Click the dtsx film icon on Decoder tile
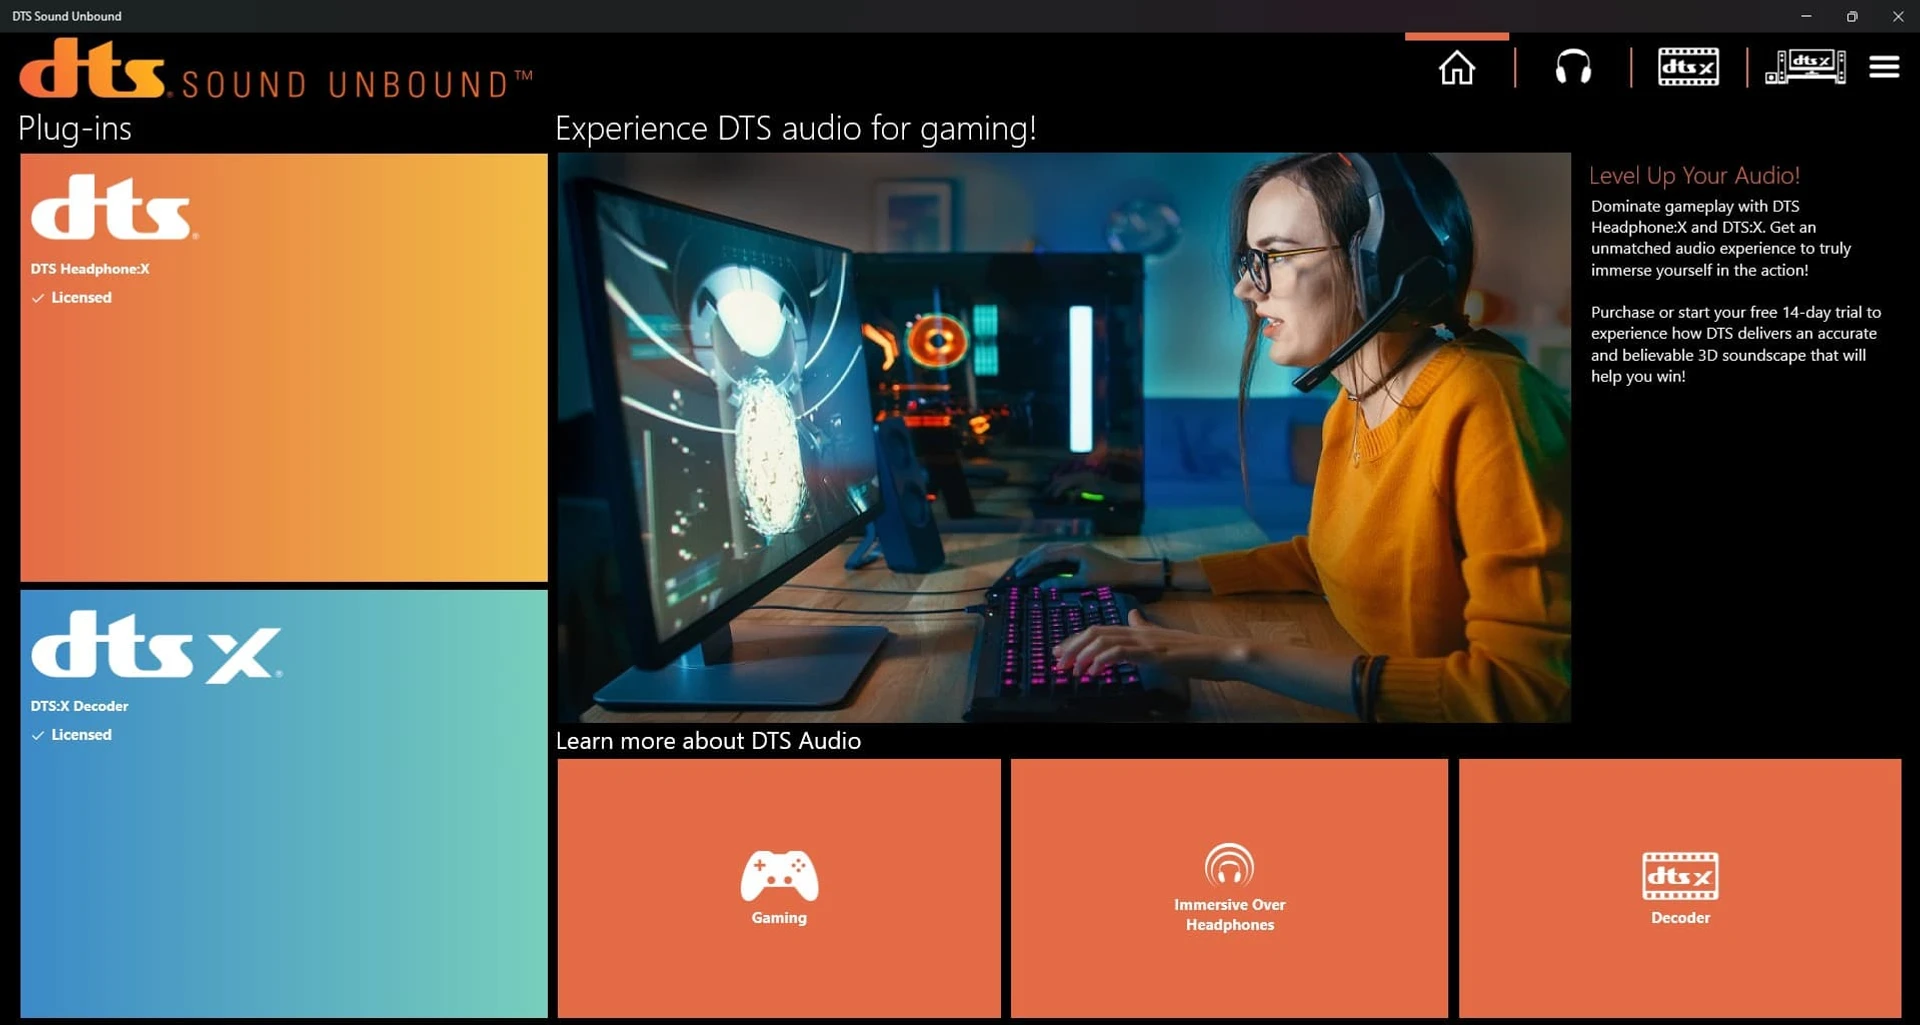 (x=1680, y=876)
